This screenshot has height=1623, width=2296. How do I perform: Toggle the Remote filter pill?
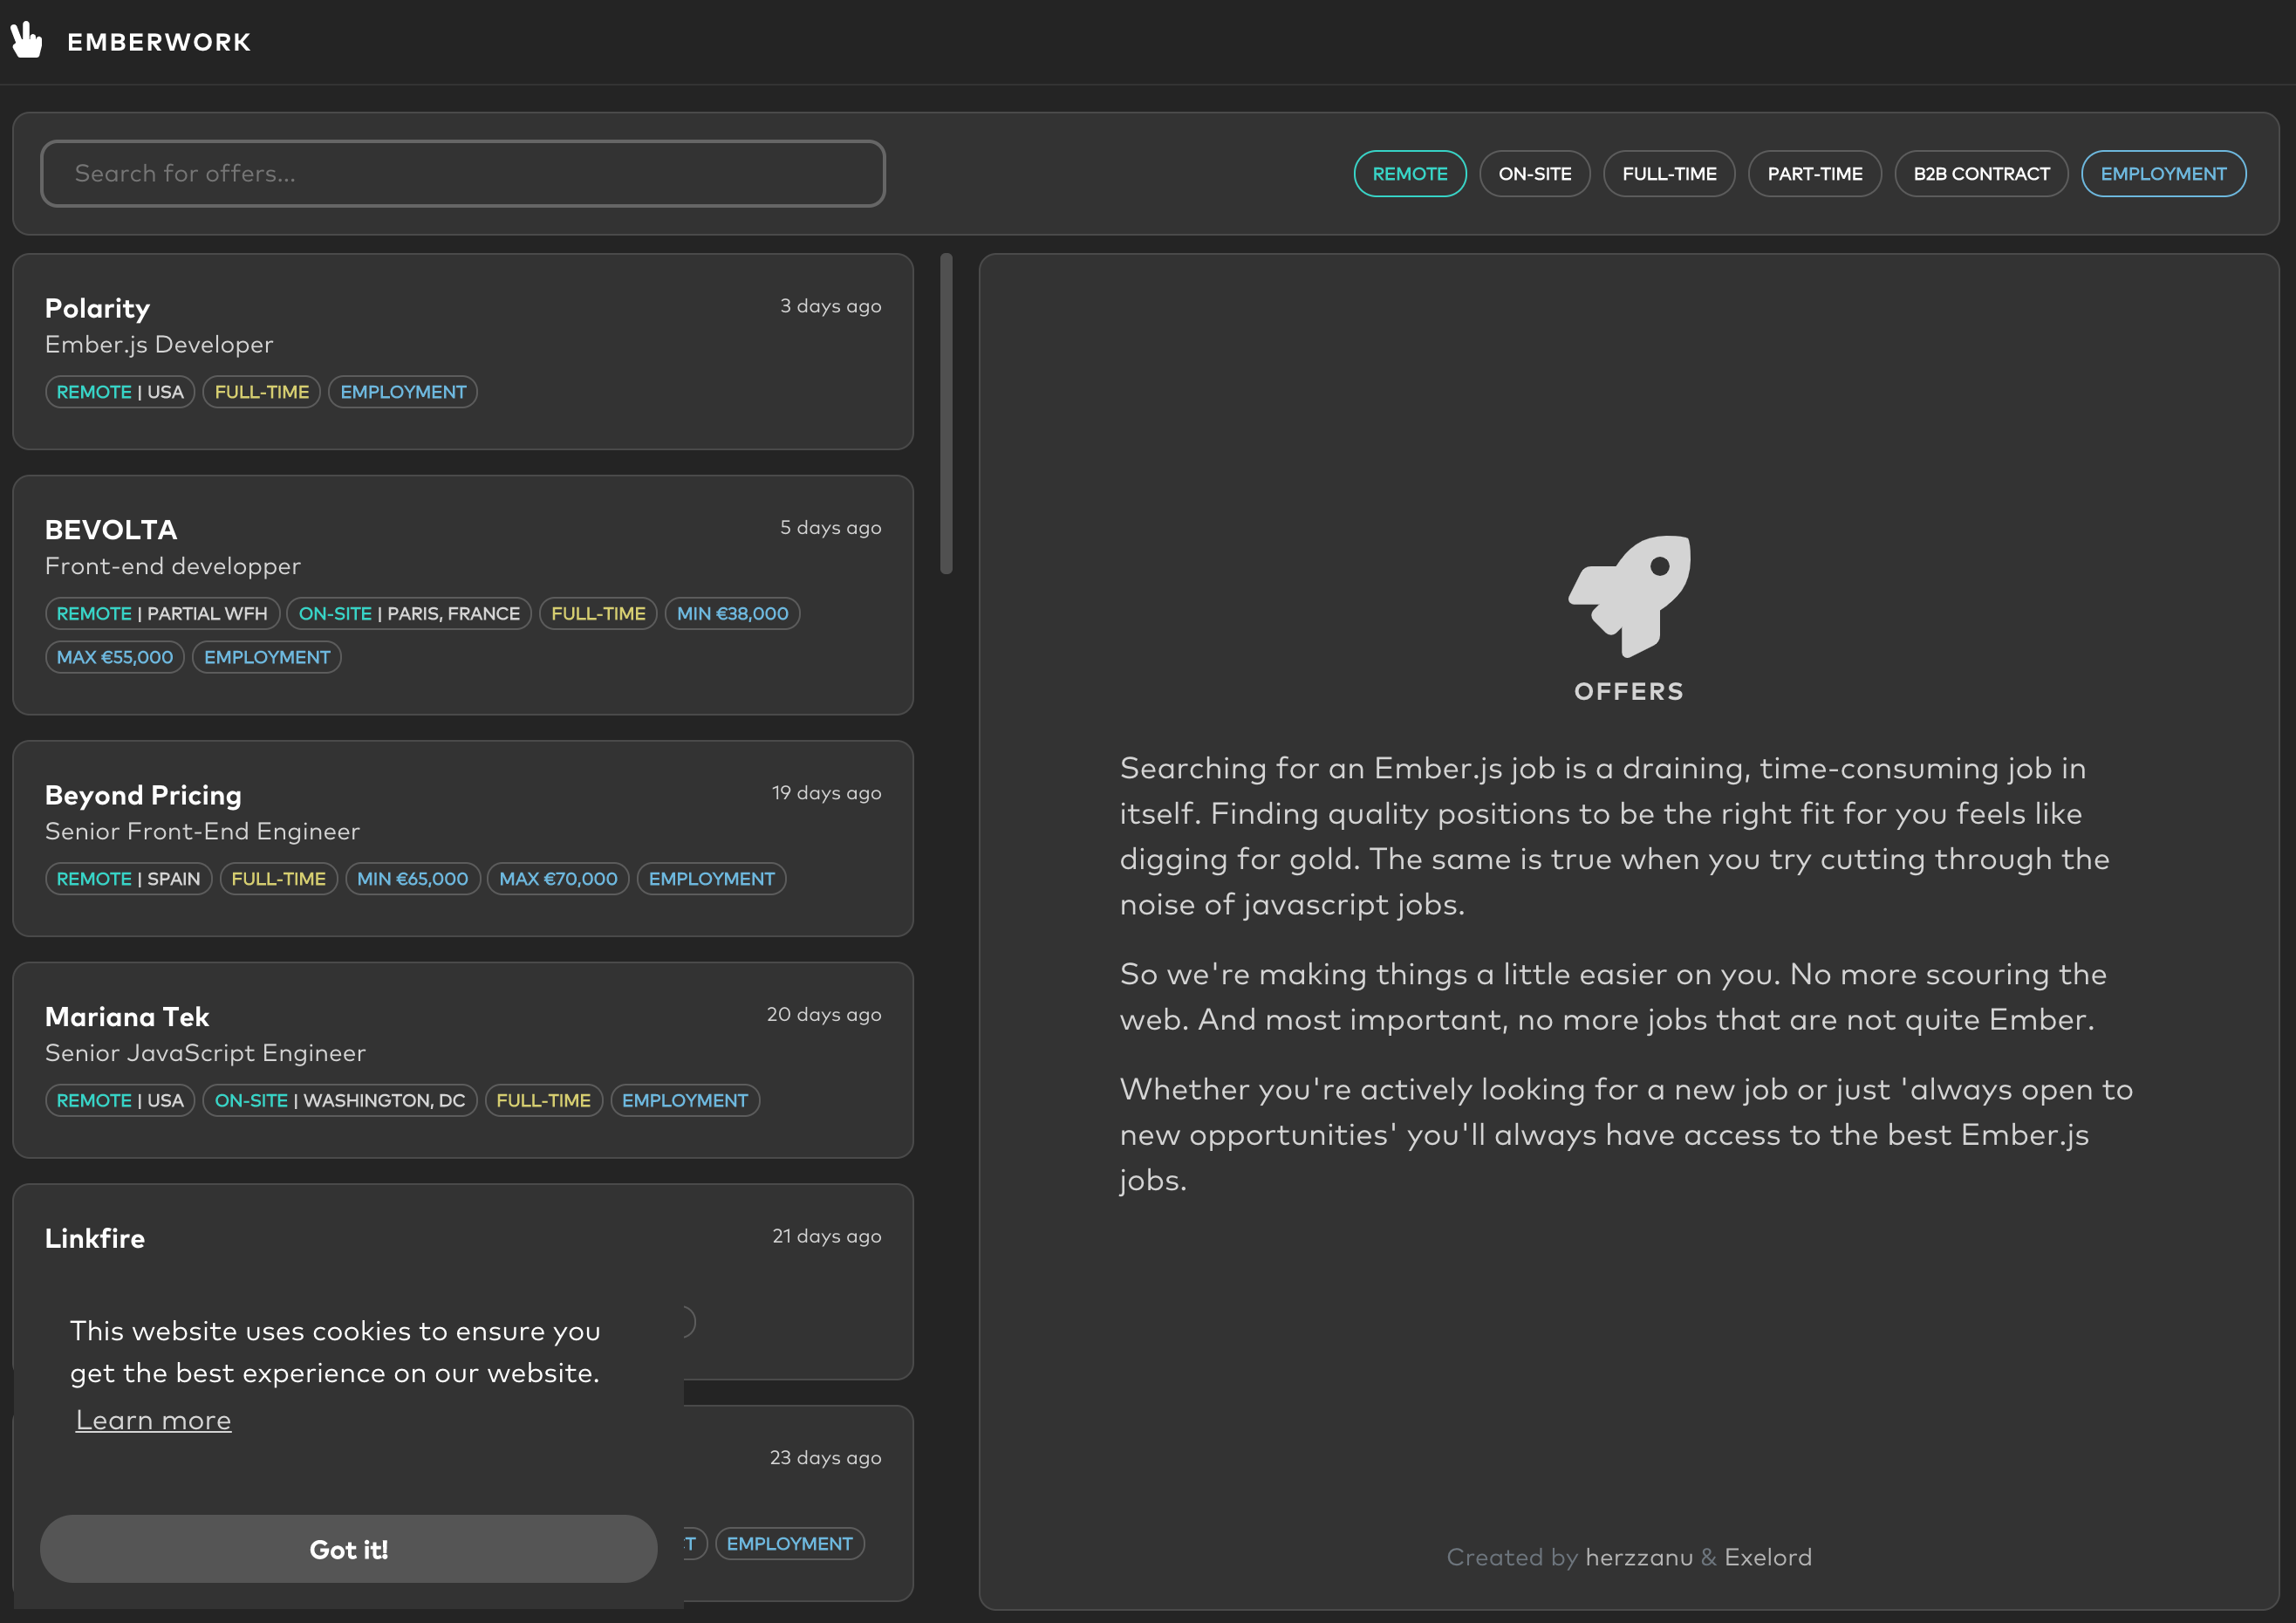(x=1409, y=174)
